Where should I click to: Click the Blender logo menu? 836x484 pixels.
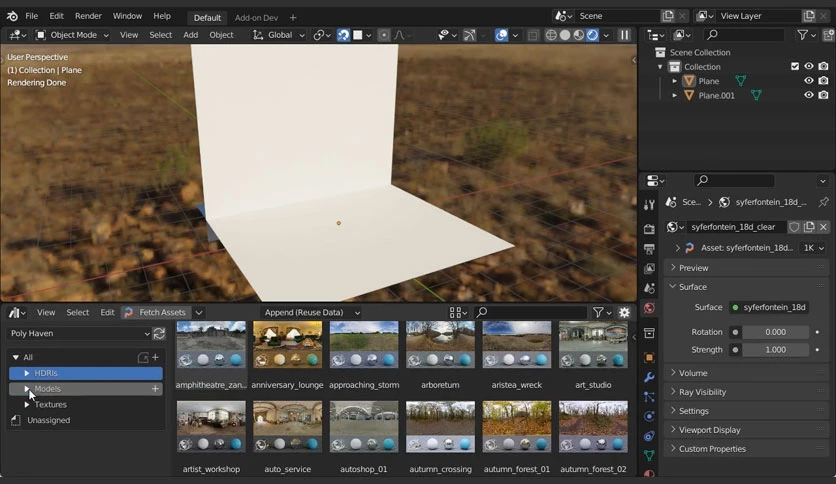pos(12,16)
